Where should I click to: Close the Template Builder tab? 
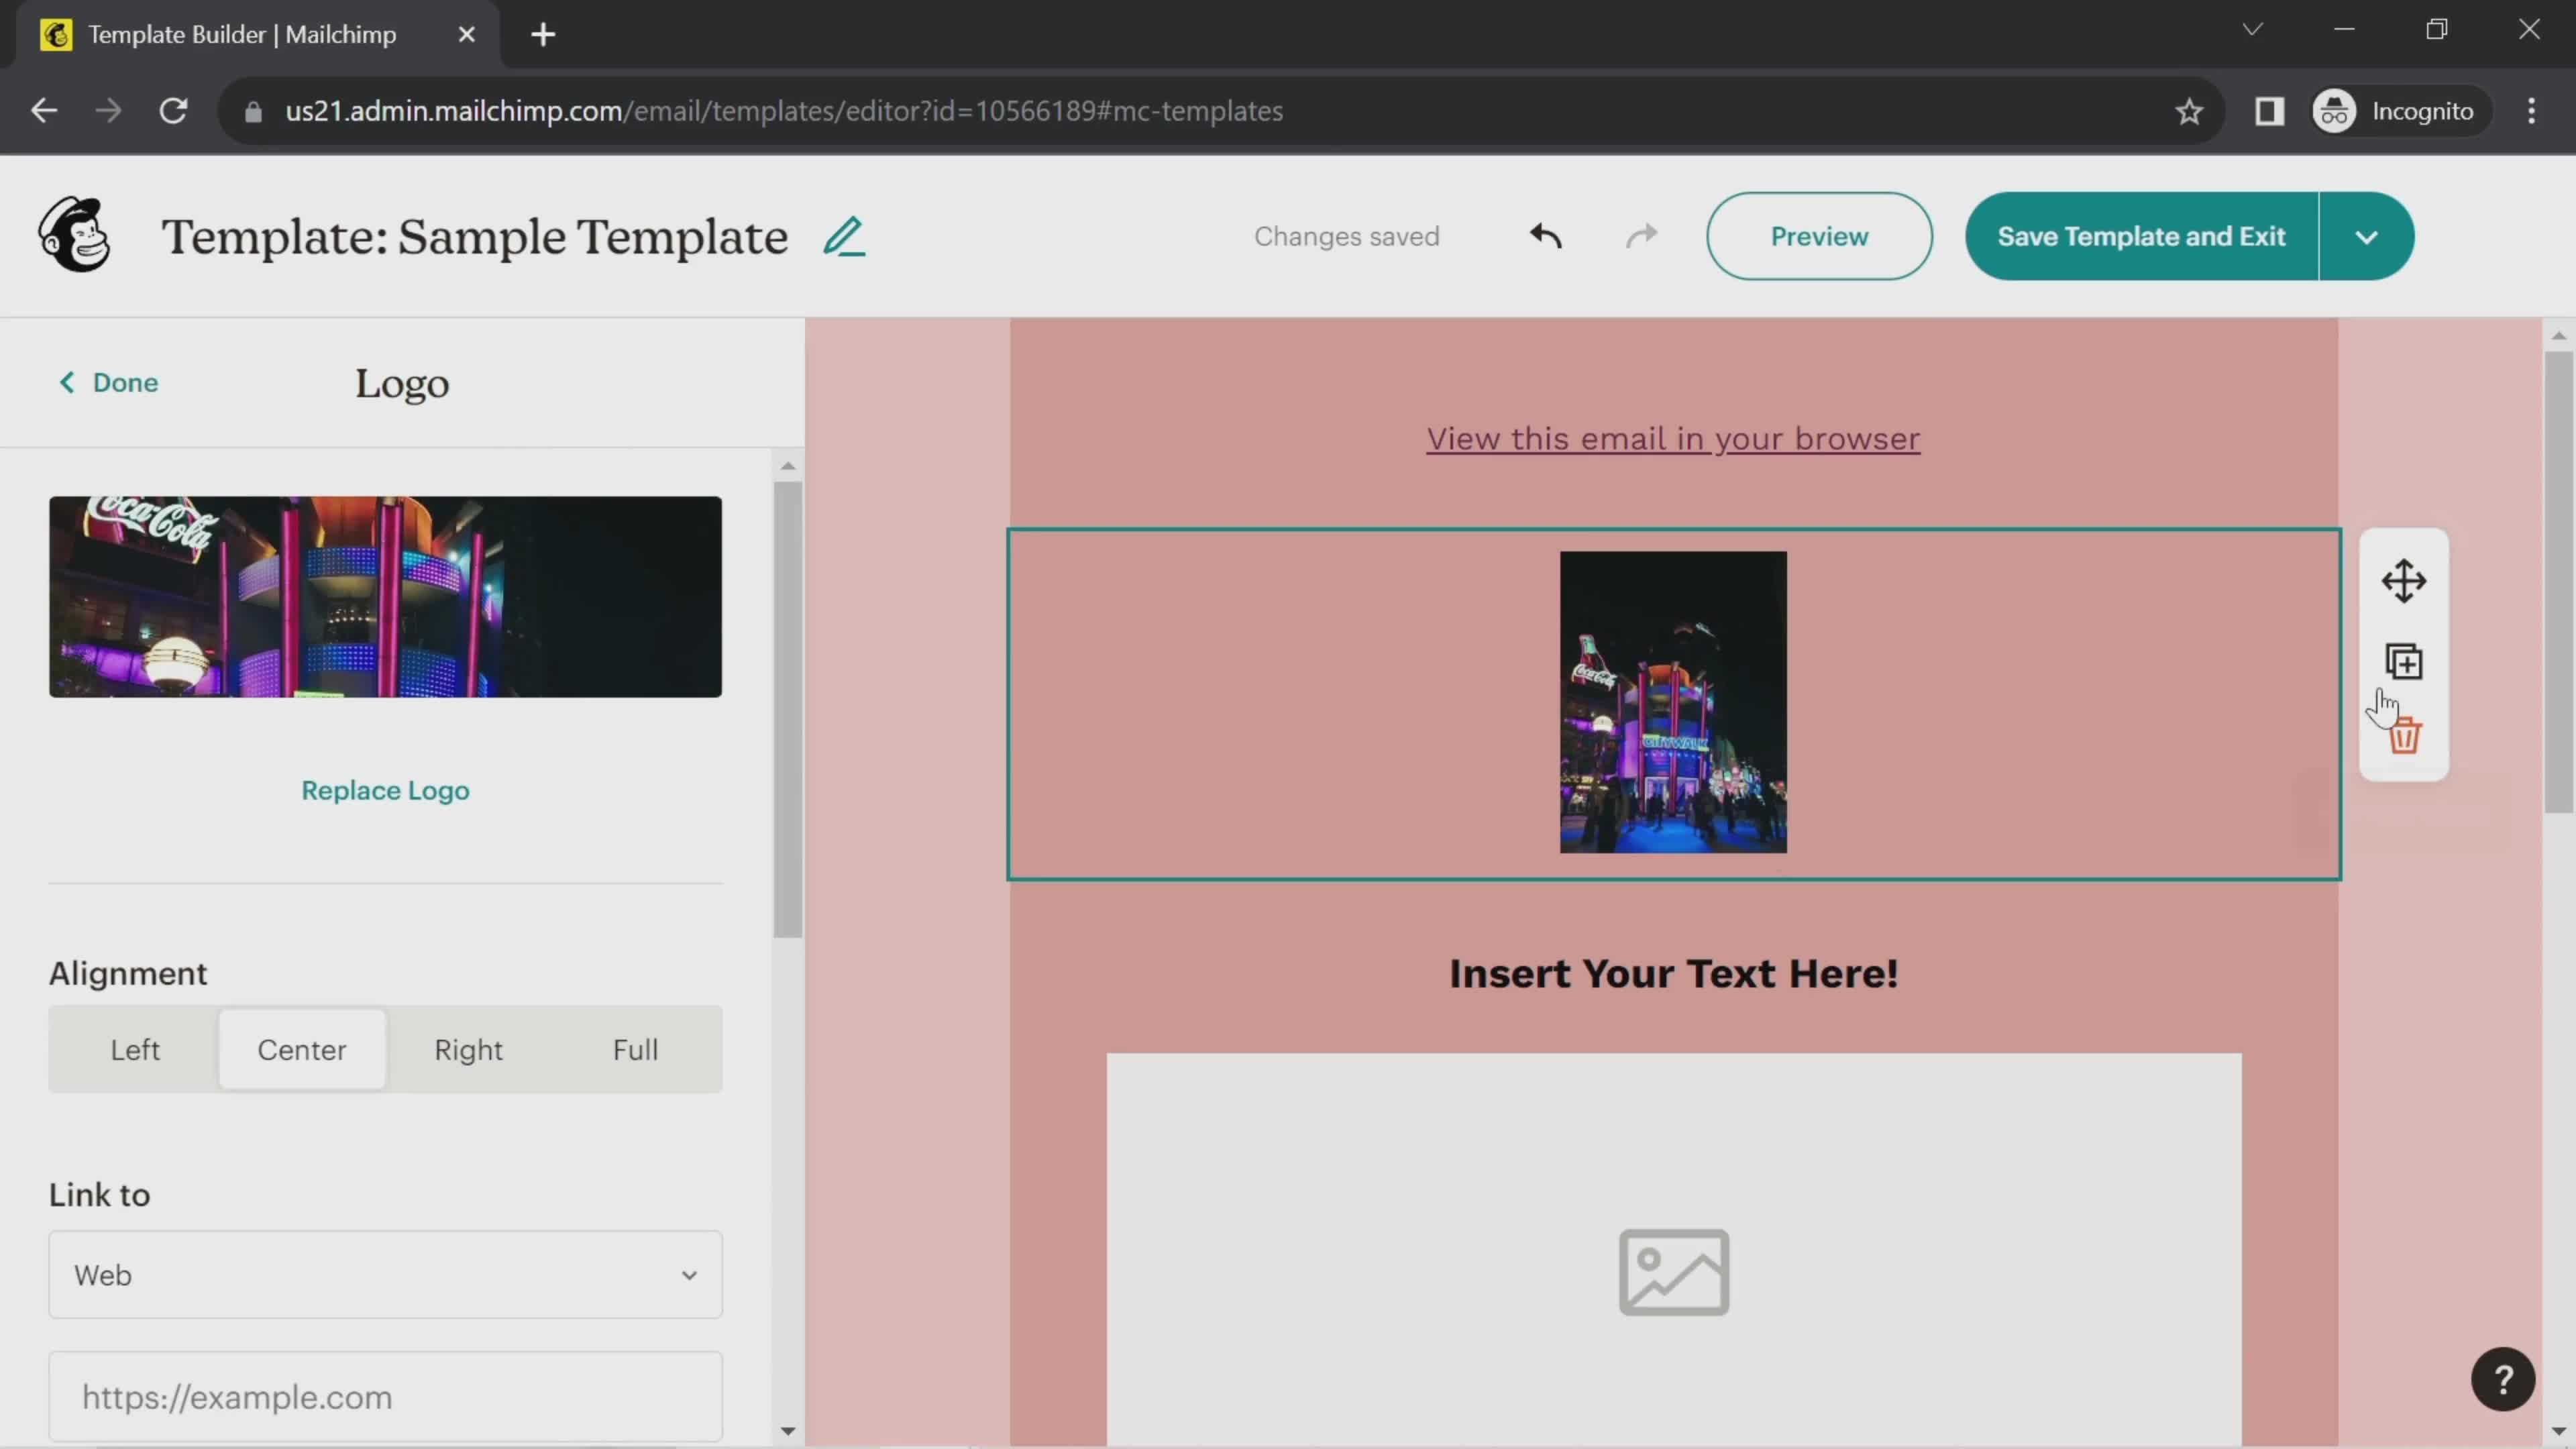466,35
